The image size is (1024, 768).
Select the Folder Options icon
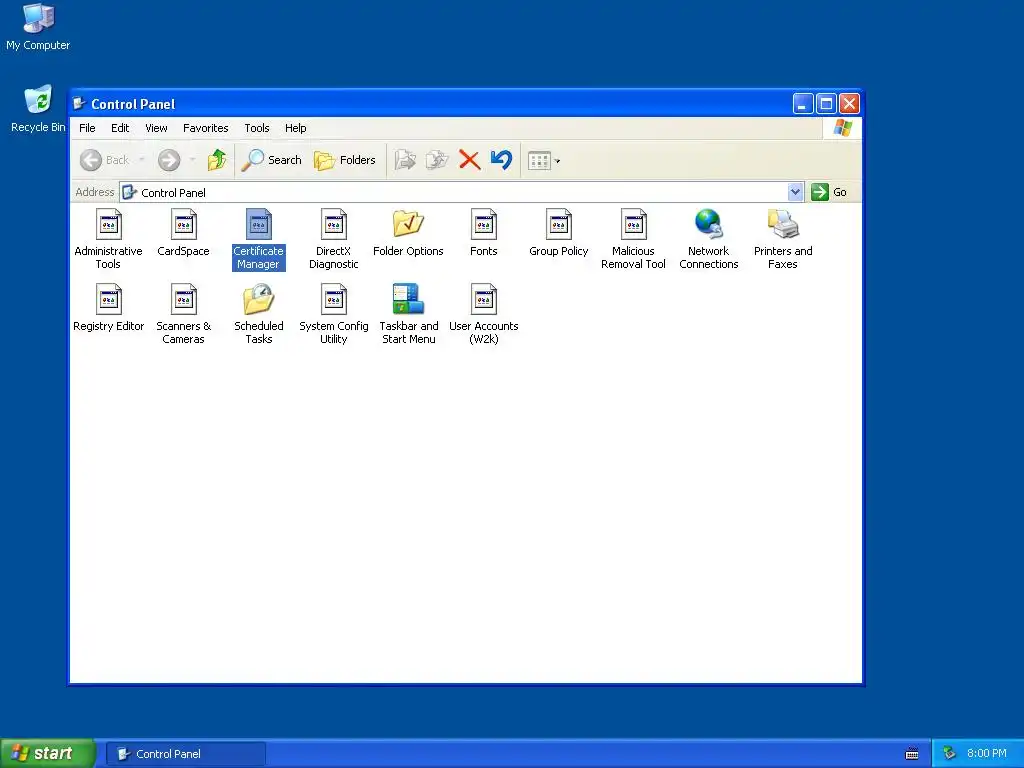coord(408,225)
